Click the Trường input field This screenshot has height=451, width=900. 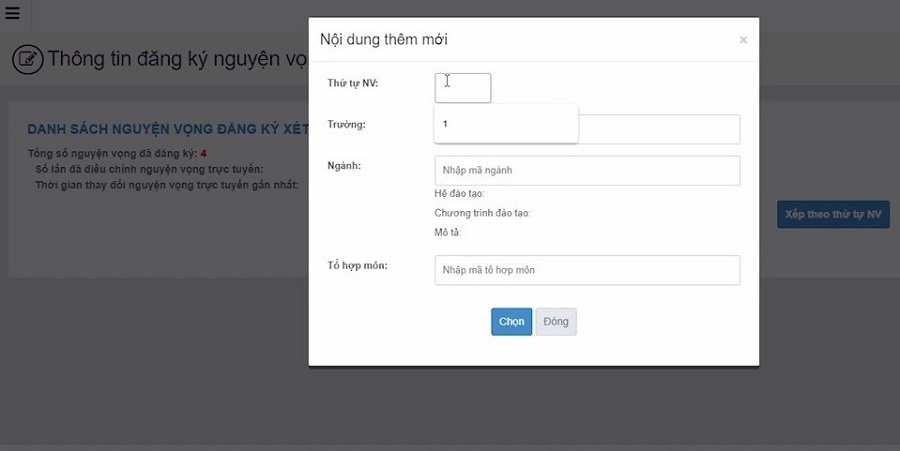(x=660, y=129)
